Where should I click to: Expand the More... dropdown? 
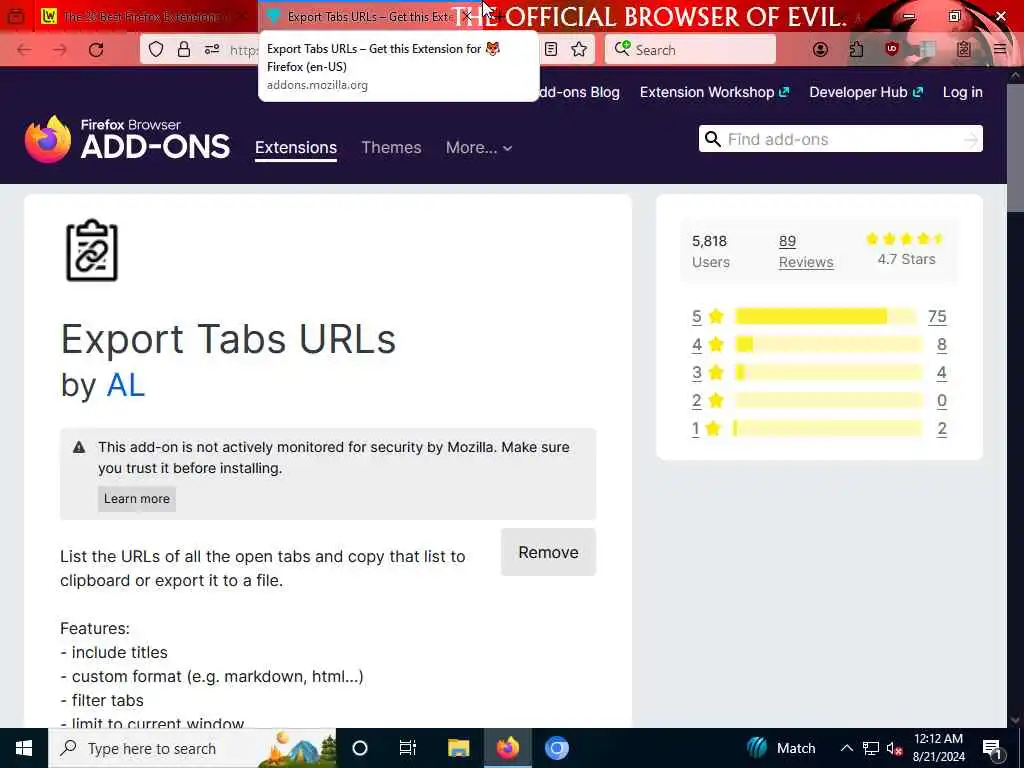pos(479,148)
